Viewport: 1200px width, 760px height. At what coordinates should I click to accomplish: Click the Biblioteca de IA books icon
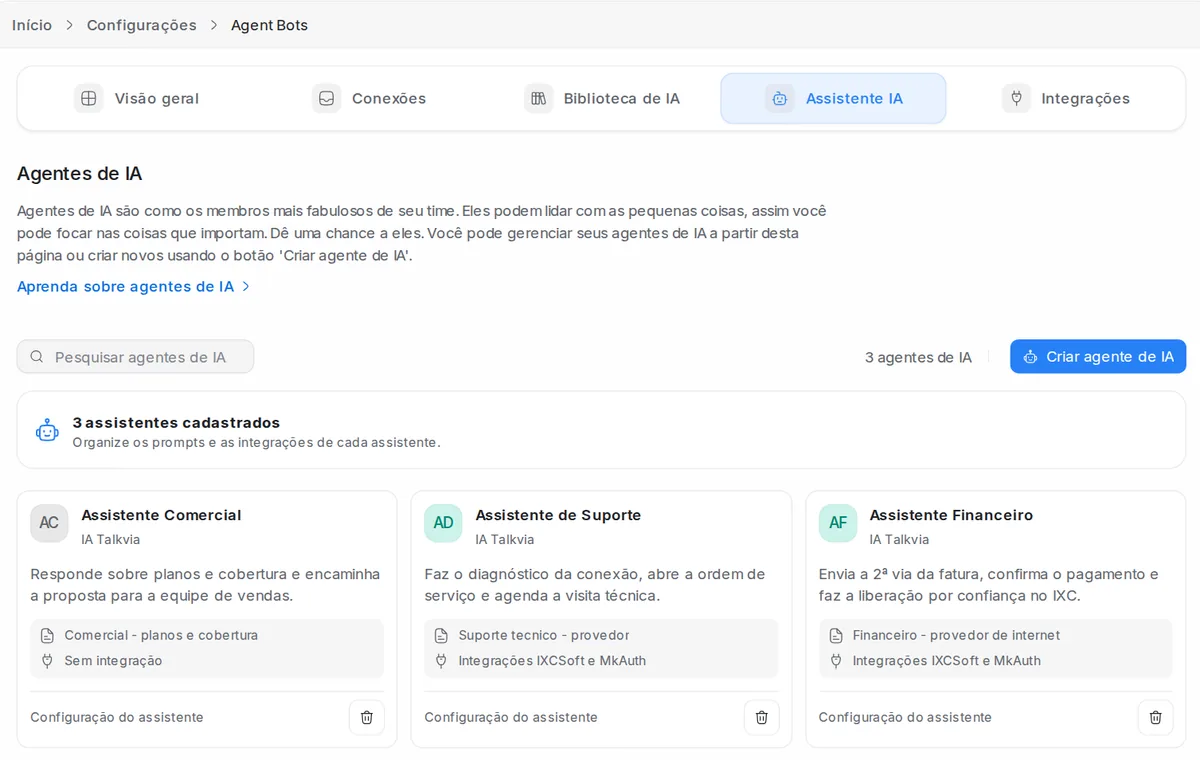(538, 98)
